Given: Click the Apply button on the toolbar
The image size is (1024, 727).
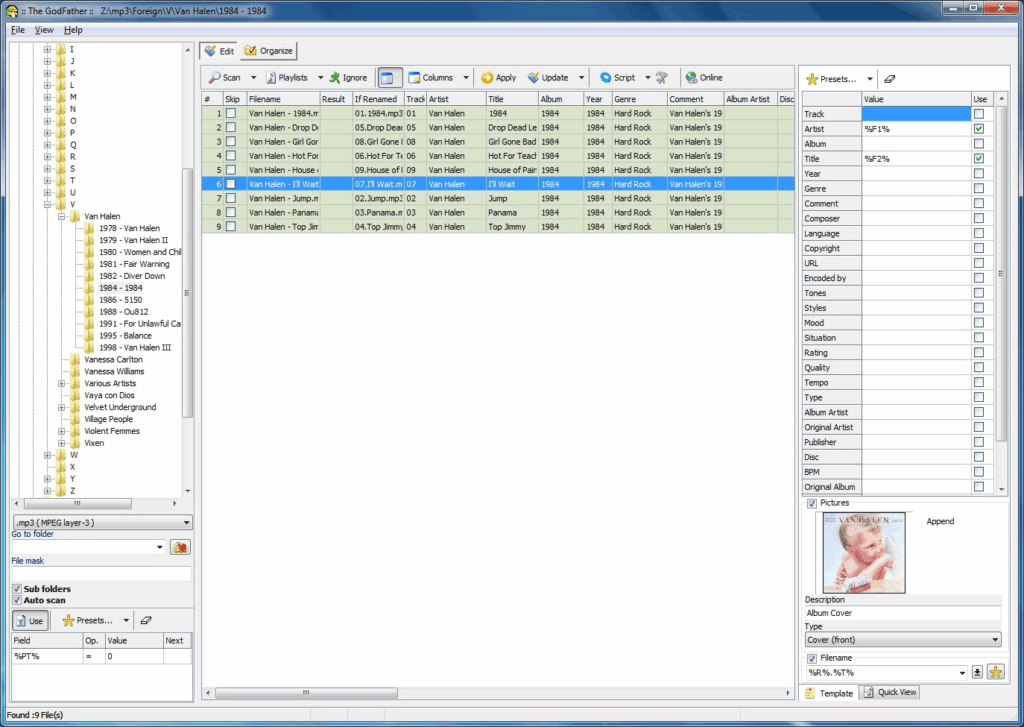Looking at the screenshot, I should [x=499, y=77].
